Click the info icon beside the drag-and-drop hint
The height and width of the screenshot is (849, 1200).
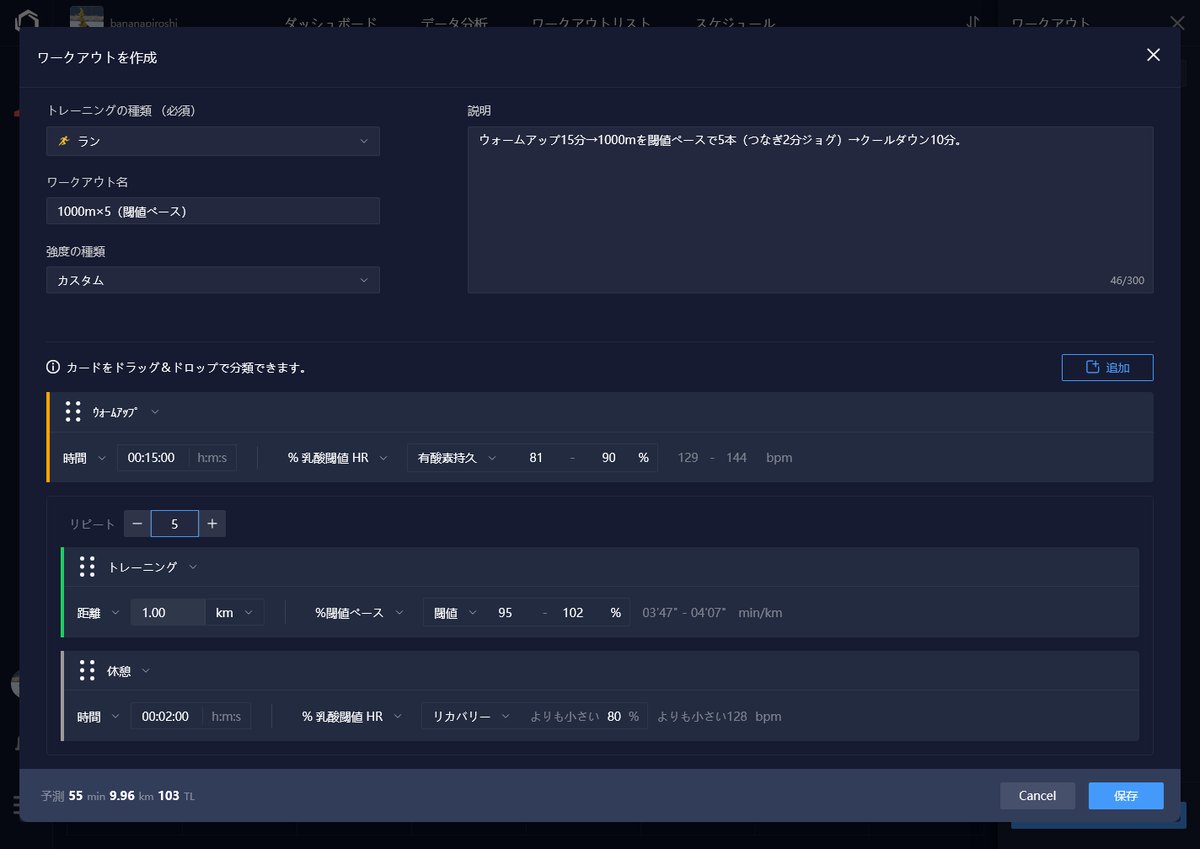click(53, 367)
